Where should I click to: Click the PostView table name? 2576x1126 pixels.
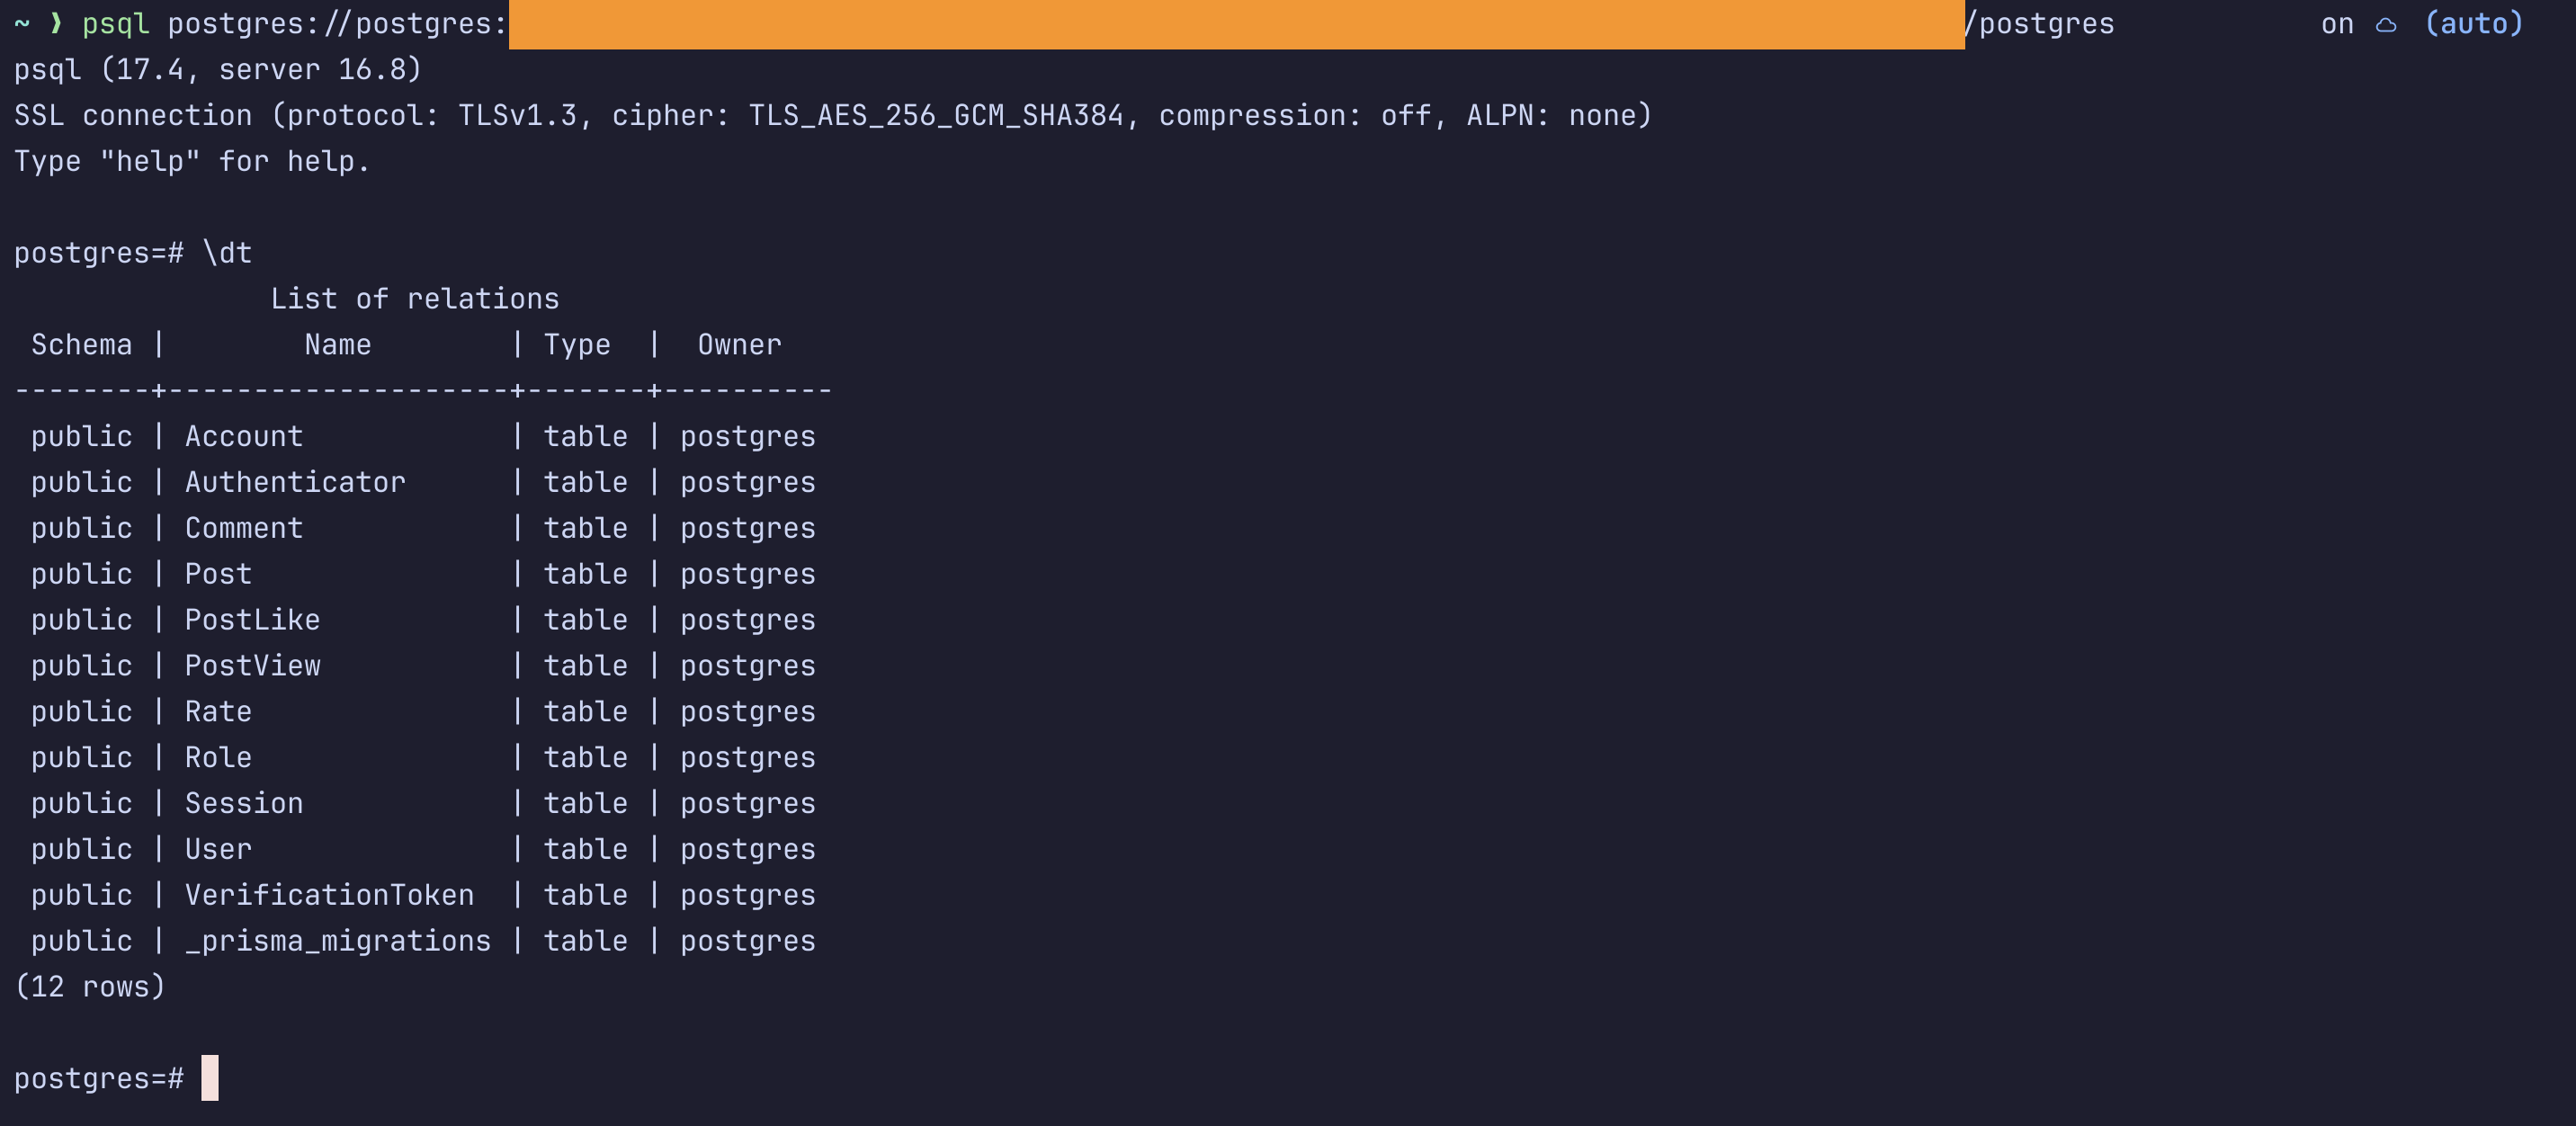click(252, 666)
